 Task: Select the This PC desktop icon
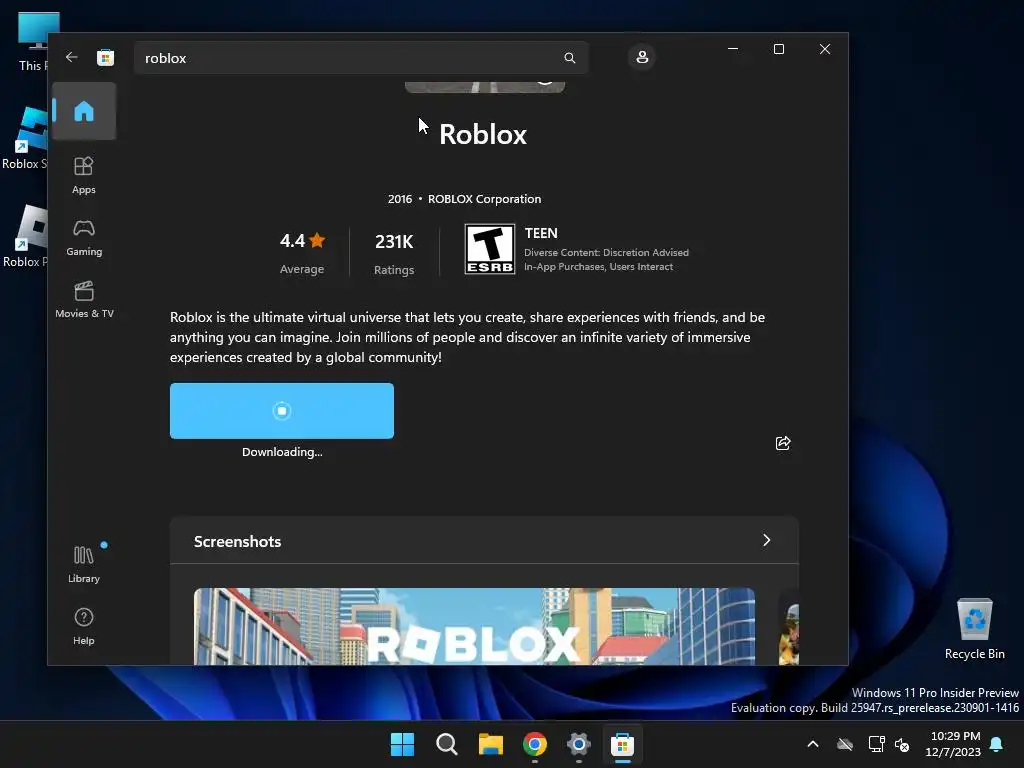pyautogui.click(x=31, y=42)
